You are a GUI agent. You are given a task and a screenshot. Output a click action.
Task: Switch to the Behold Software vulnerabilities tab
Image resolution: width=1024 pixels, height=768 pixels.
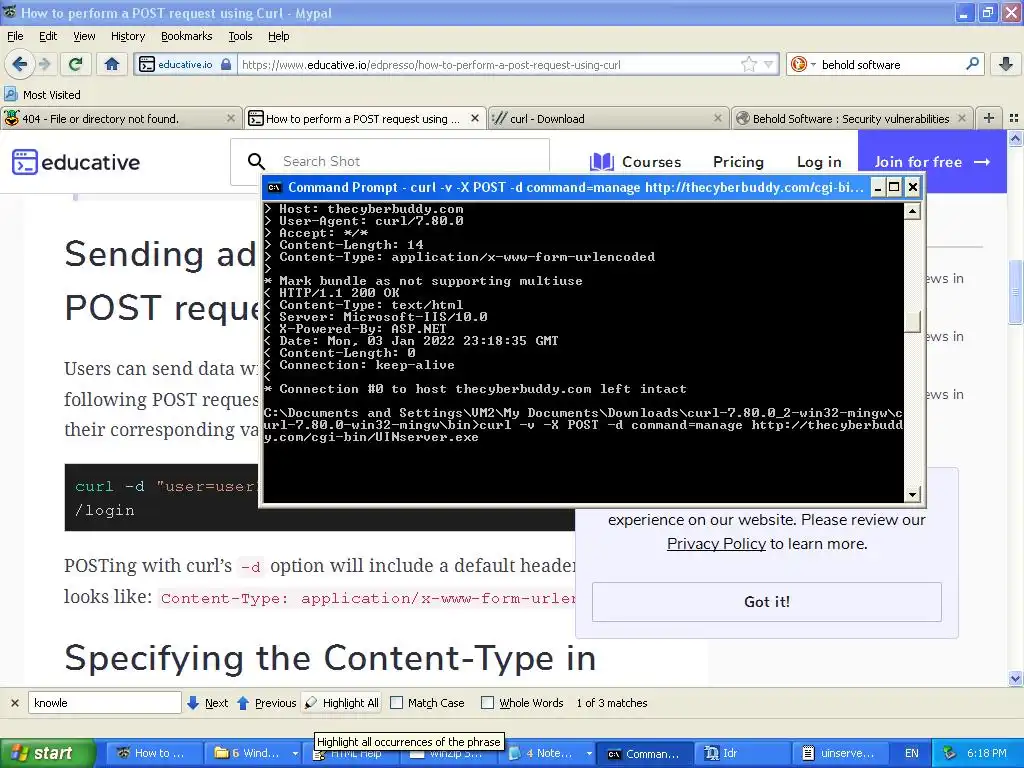851,119
